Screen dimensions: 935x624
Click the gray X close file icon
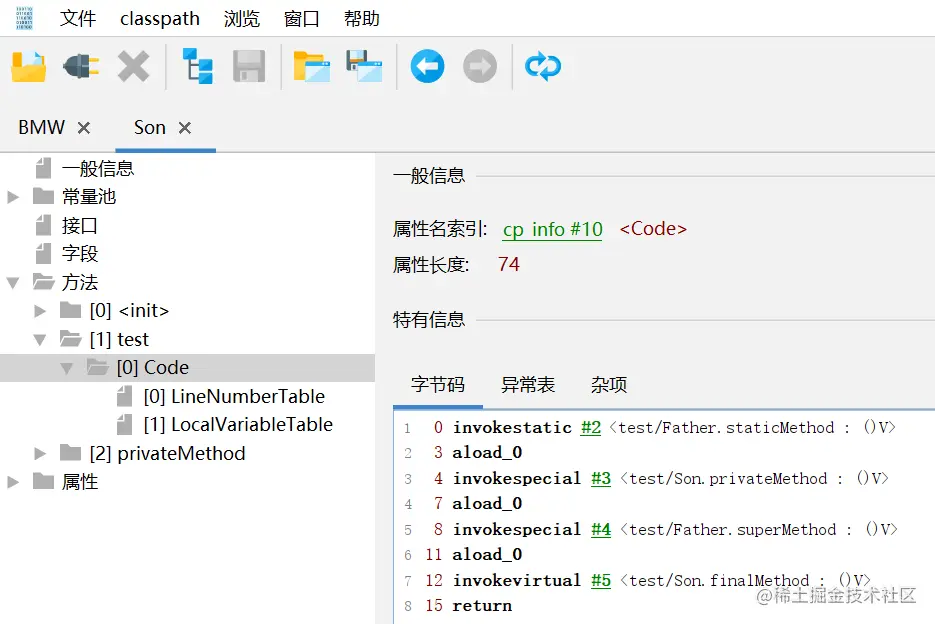coord(133,66)
